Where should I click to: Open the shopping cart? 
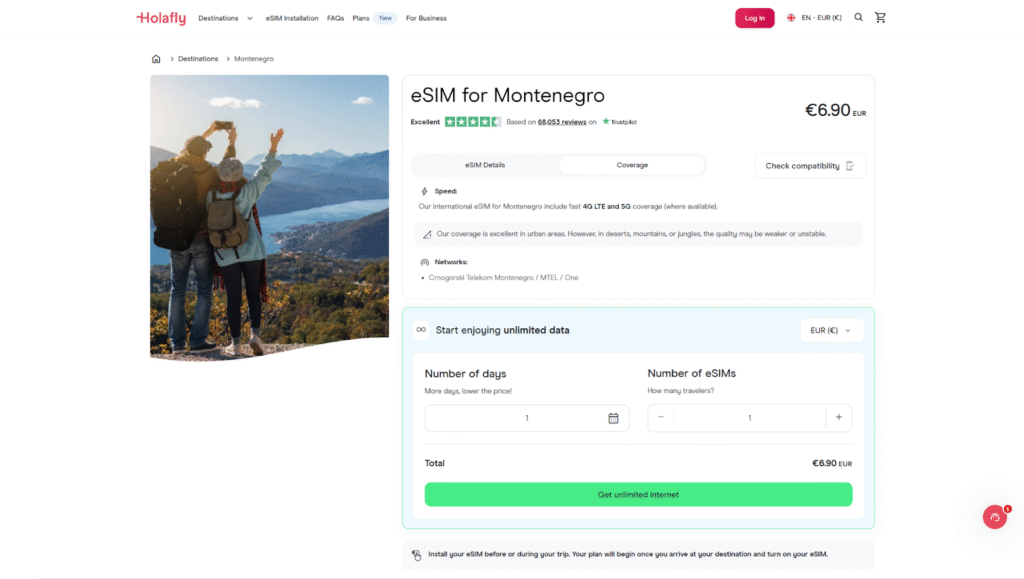[879, 17]
